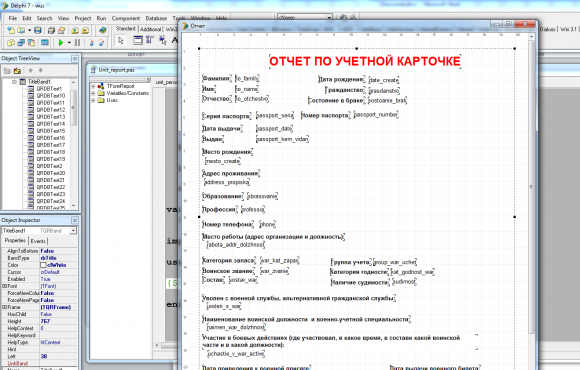Image resolution: width=580 pixels, height=370 pixels.
Task: Click the Save file toolbar icon
Action: 38,30
